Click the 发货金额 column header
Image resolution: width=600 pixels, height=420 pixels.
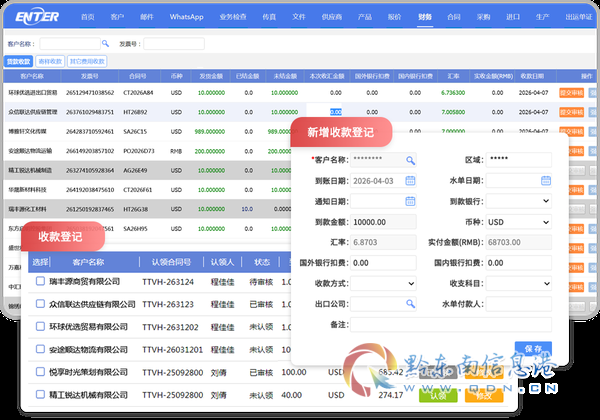point(211,76)
